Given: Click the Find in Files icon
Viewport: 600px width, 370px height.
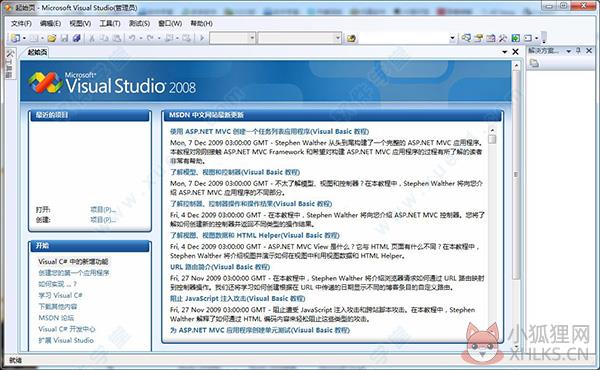Looking at the screenshot, I should click(x=351, y=38).
